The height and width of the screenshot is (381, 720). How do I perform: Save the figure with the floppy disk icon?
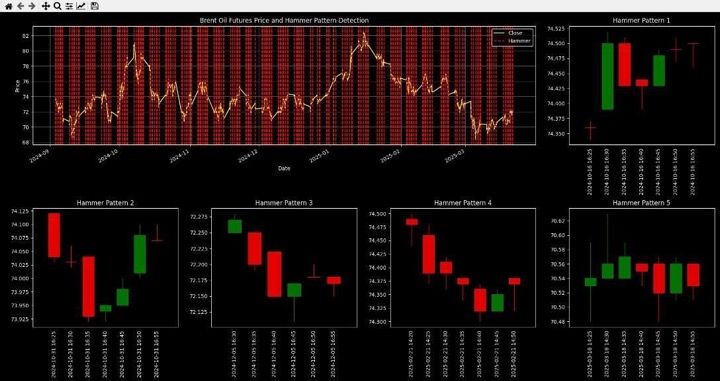pyautogui.click(x=95, y=6)
